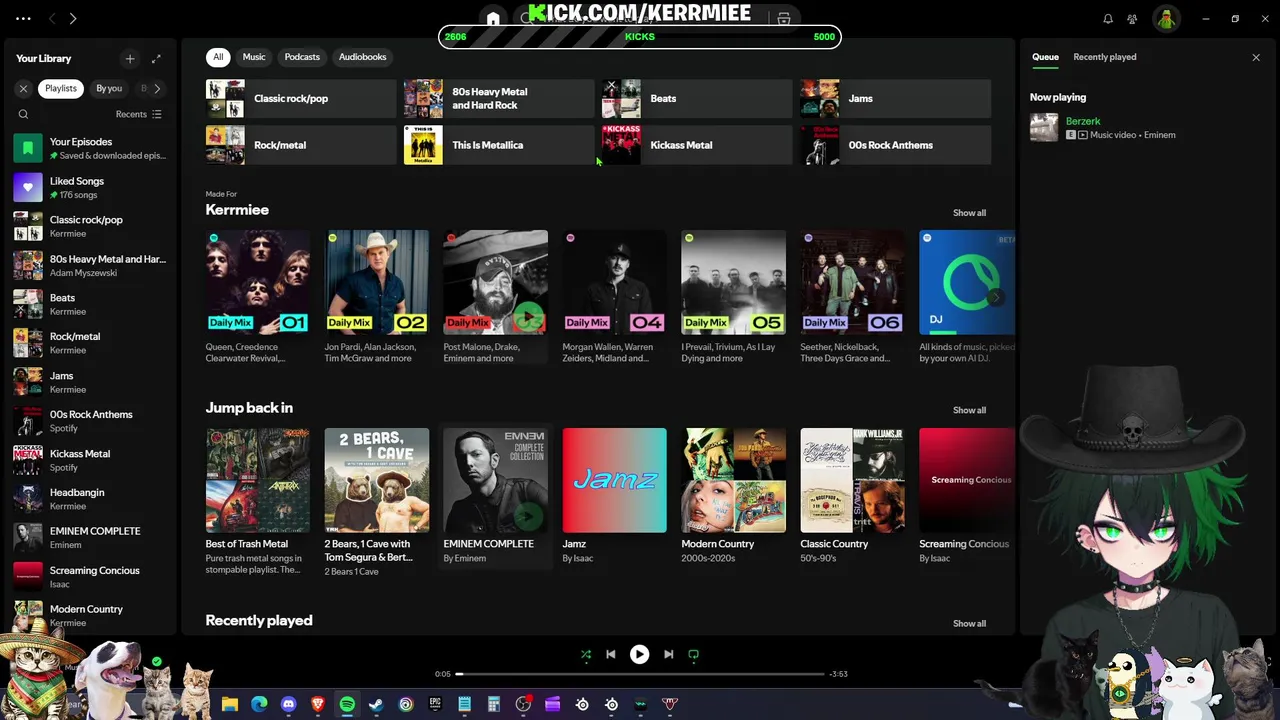This screenshot has height=720, width=1280.
Task: Seek on the playback progress bar
Action: (x=640, y=674)
